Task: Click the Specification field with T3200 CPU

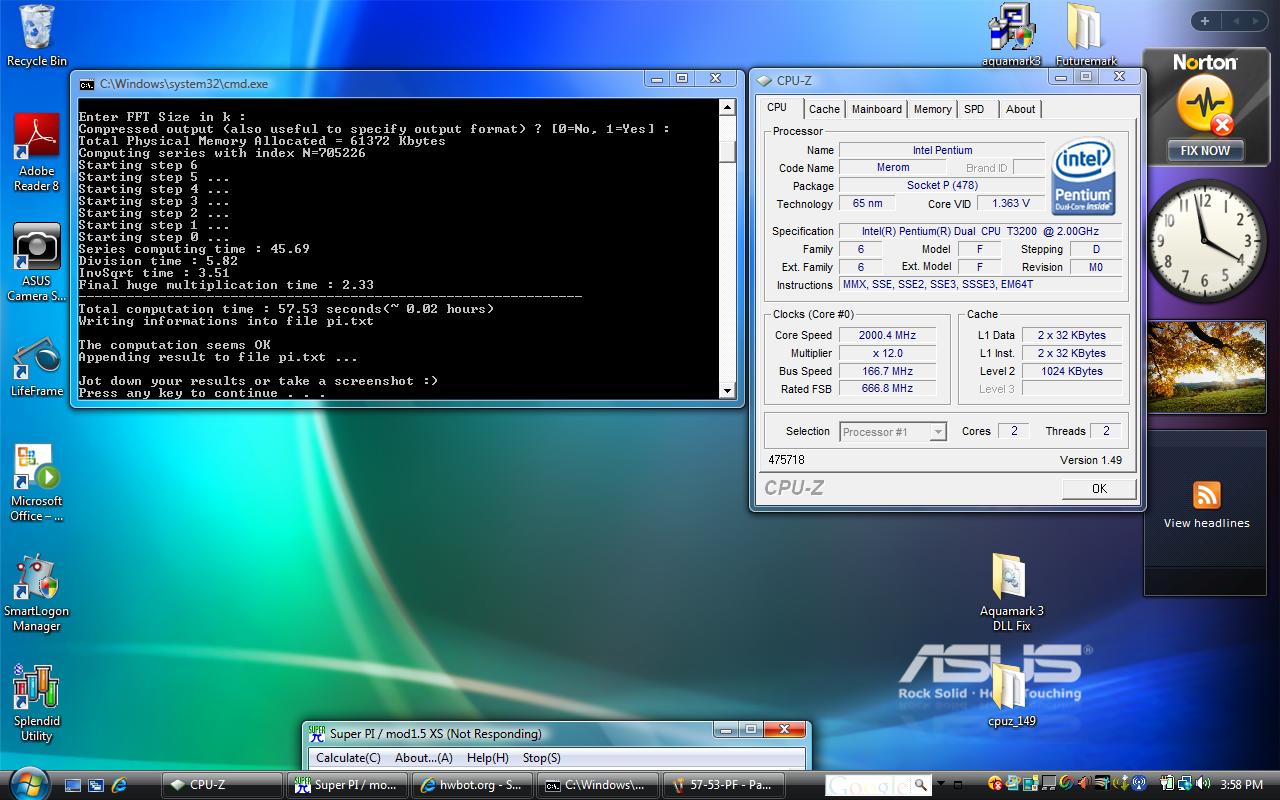Action: [x=981, y=231]
